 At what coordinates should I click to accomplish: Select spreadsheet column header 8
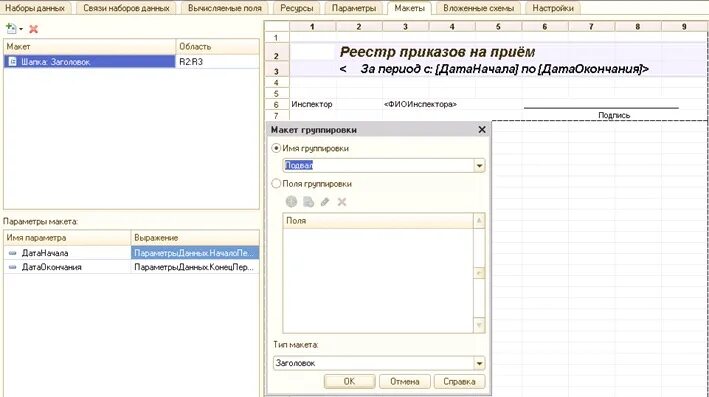point(638,27)
